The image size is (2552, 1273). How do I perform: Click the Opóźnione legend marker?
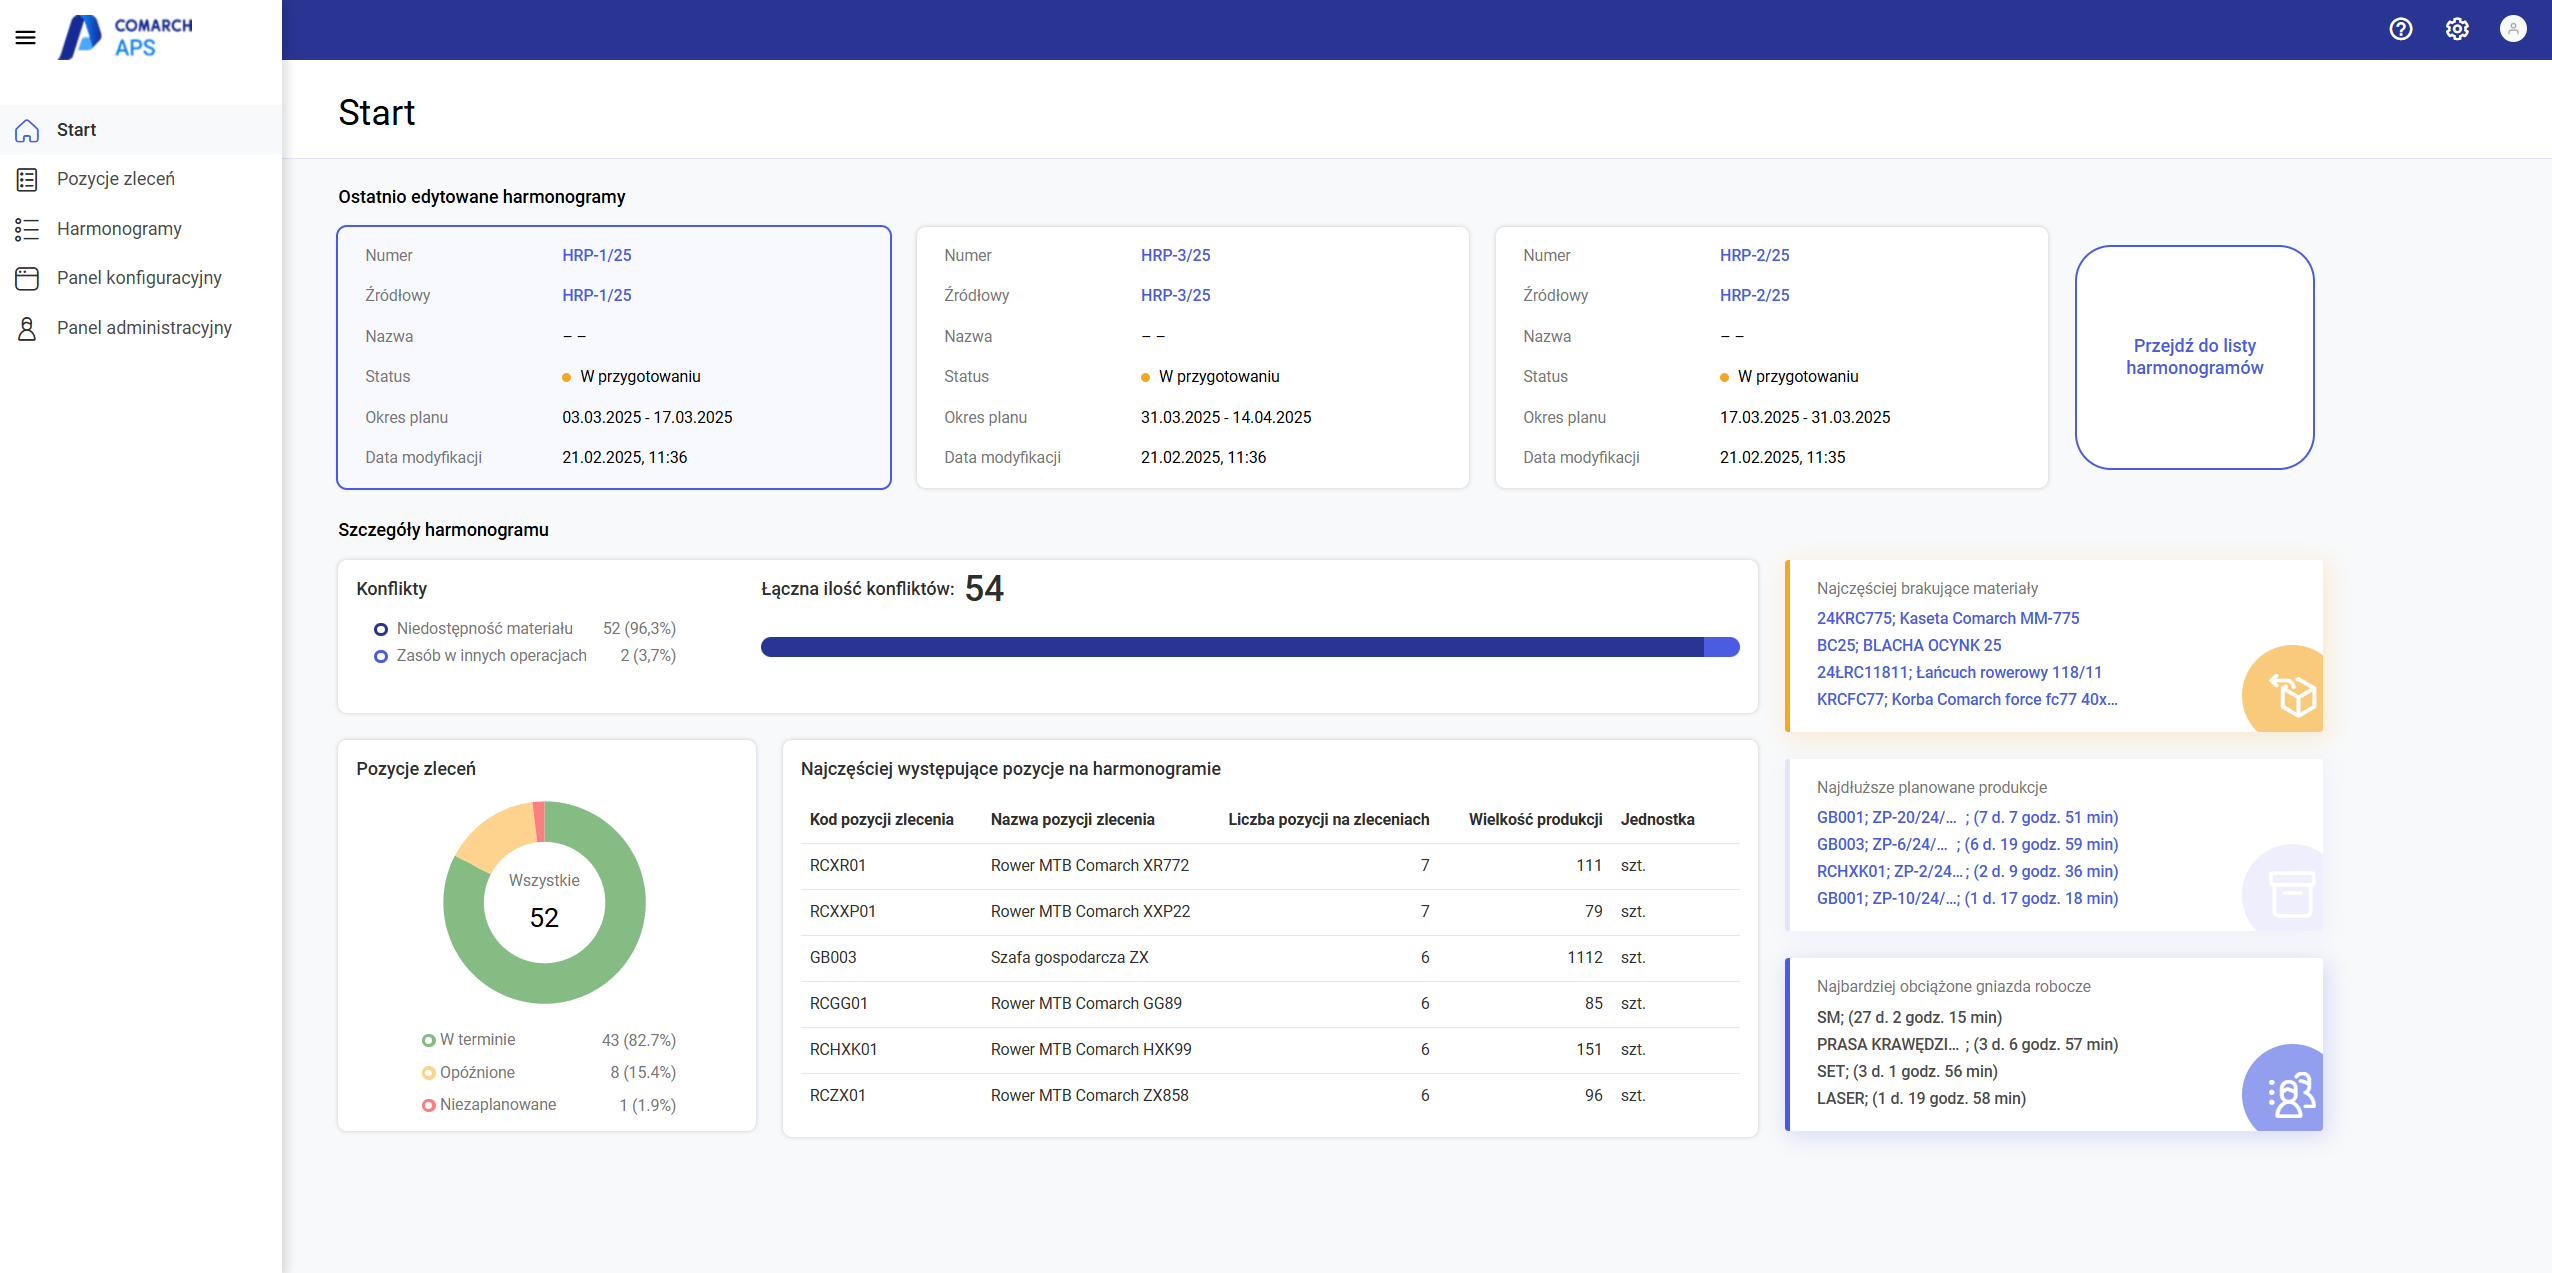429,1073
